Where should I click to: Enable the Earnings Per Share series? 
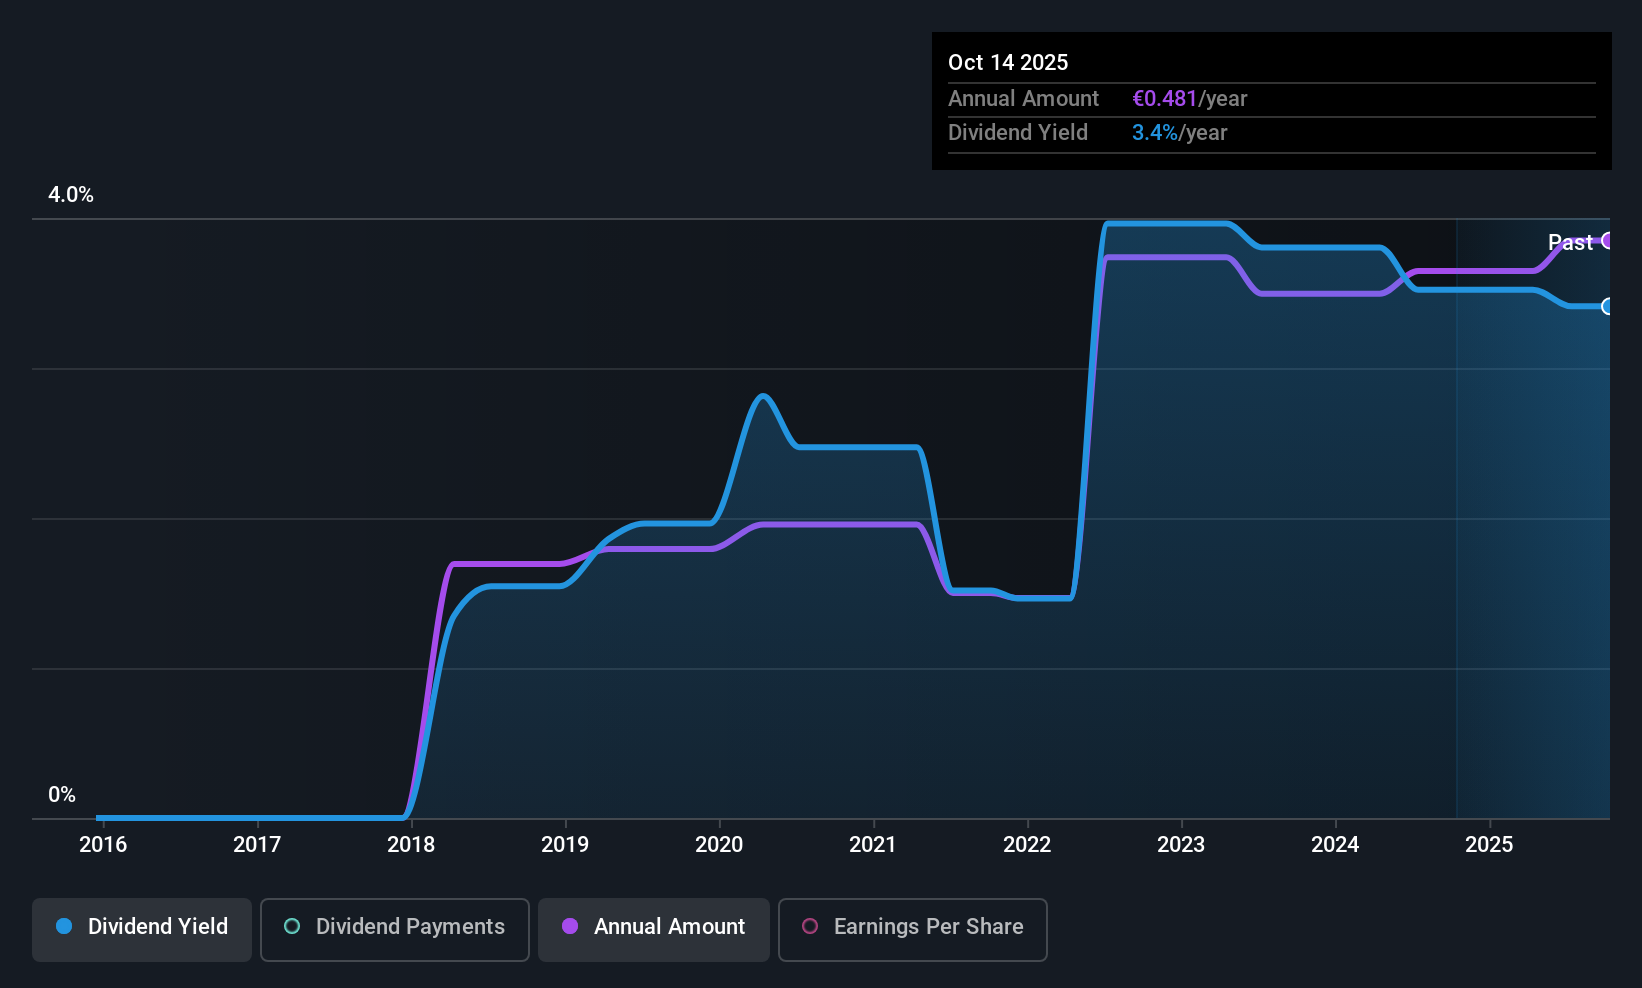click(912, 928)
